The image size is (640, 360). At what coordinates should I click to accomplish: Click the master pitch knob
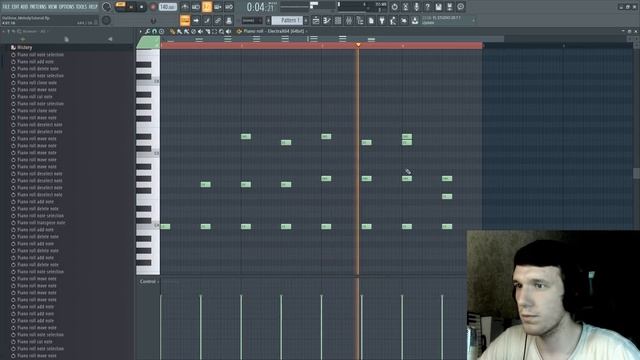tap(106, 20)
